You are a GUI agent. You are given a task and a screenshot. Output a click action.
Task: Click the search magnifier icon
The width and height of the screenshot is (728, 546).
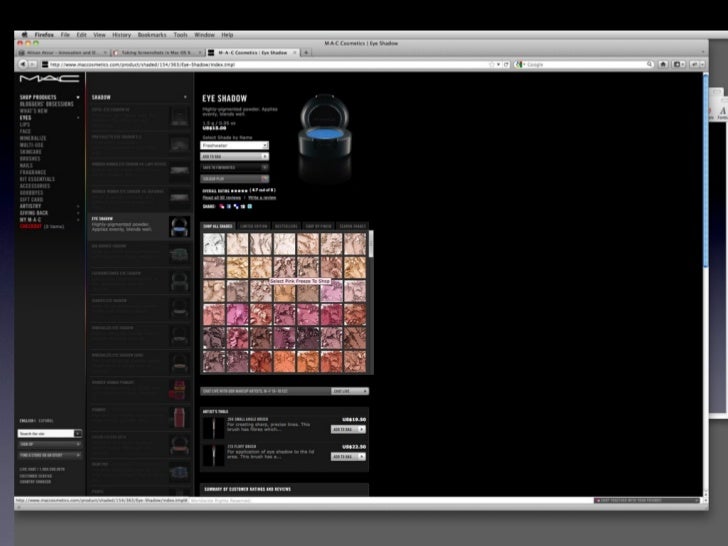650,65
